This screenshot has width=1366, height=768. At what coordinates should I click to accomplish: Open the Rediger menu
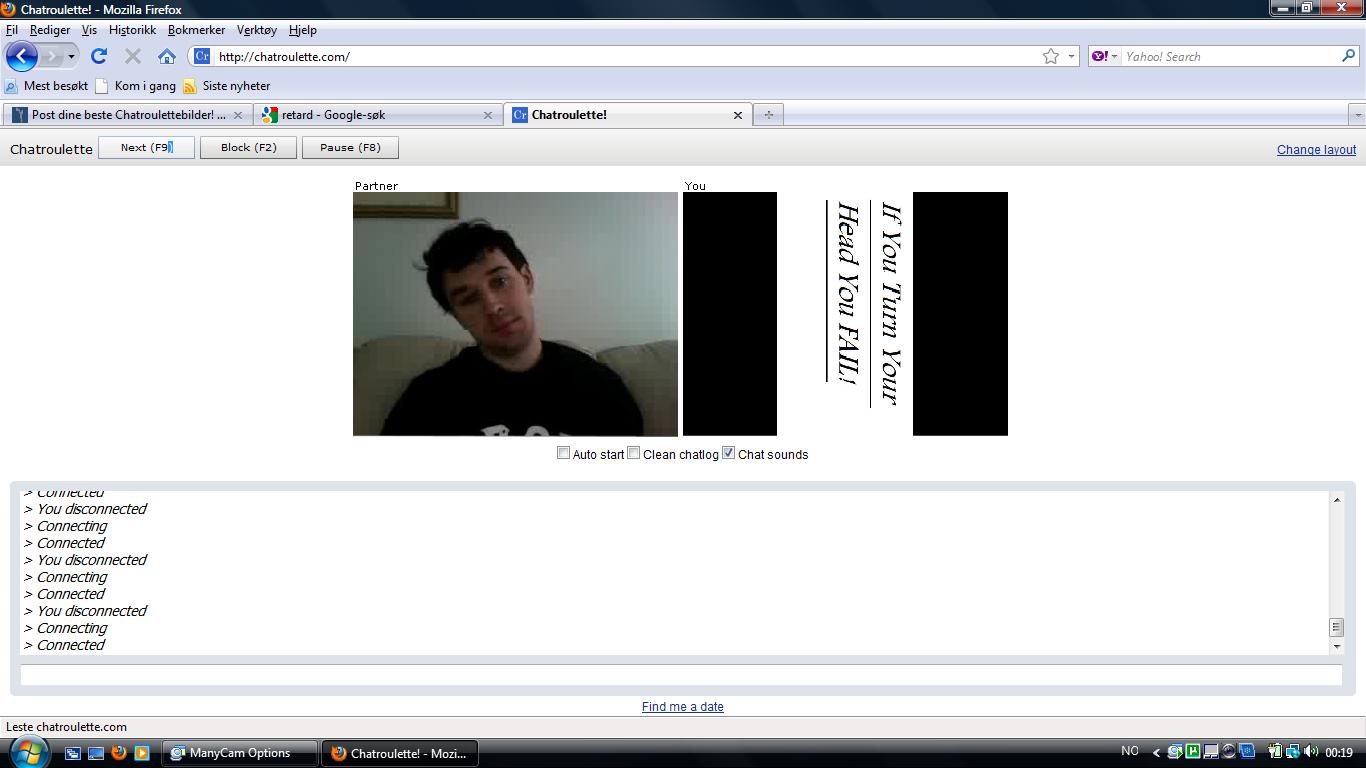point(50,30)
